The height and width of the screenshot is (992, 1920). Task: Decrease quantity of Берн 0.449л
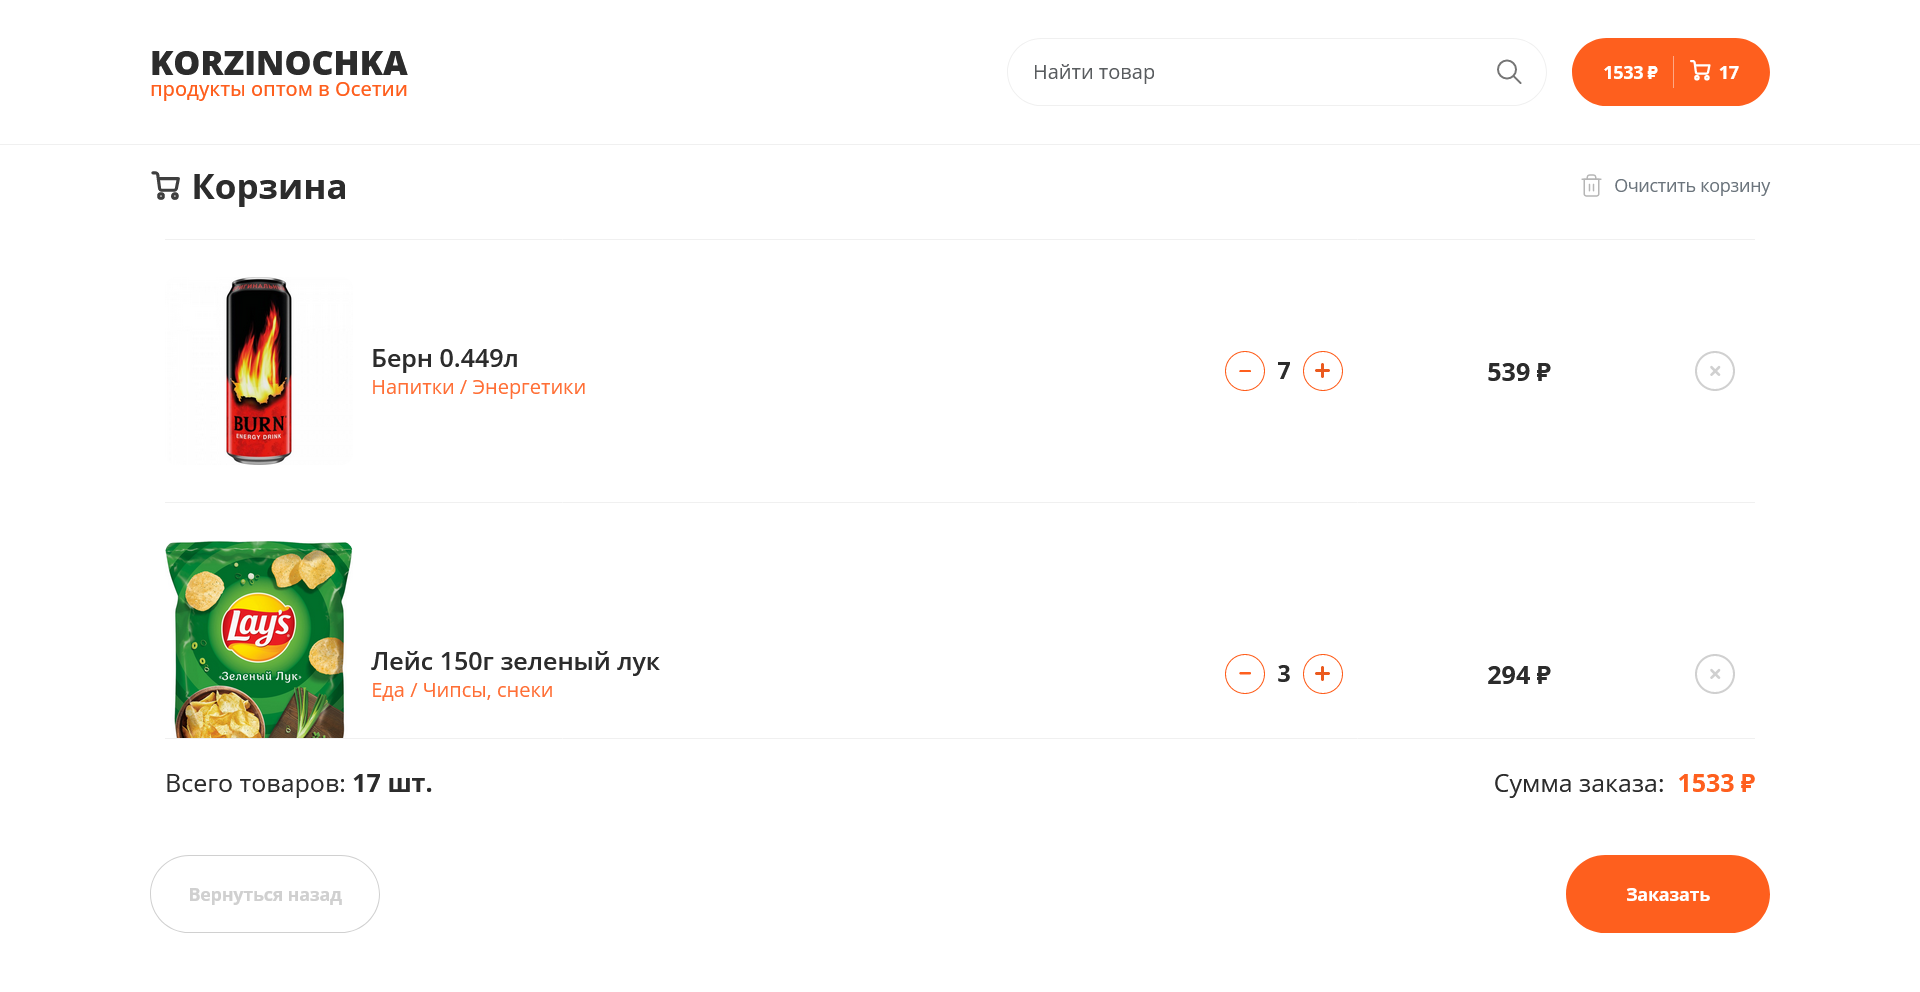[x=1245, y=371]
